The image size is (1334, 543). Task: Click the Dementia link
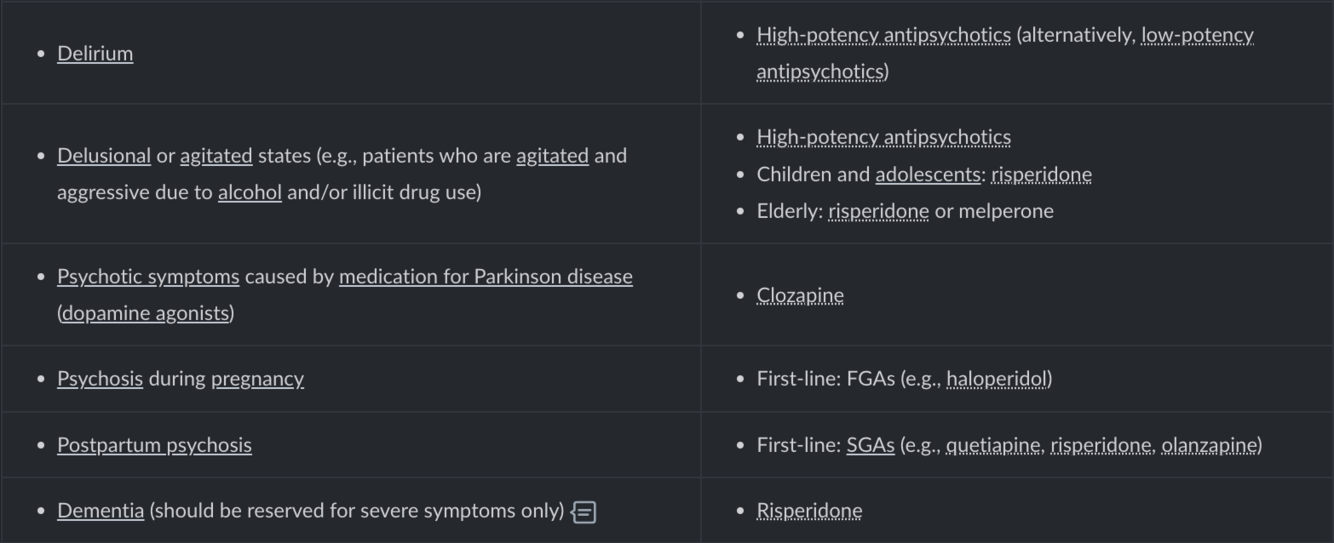[100, 511]
